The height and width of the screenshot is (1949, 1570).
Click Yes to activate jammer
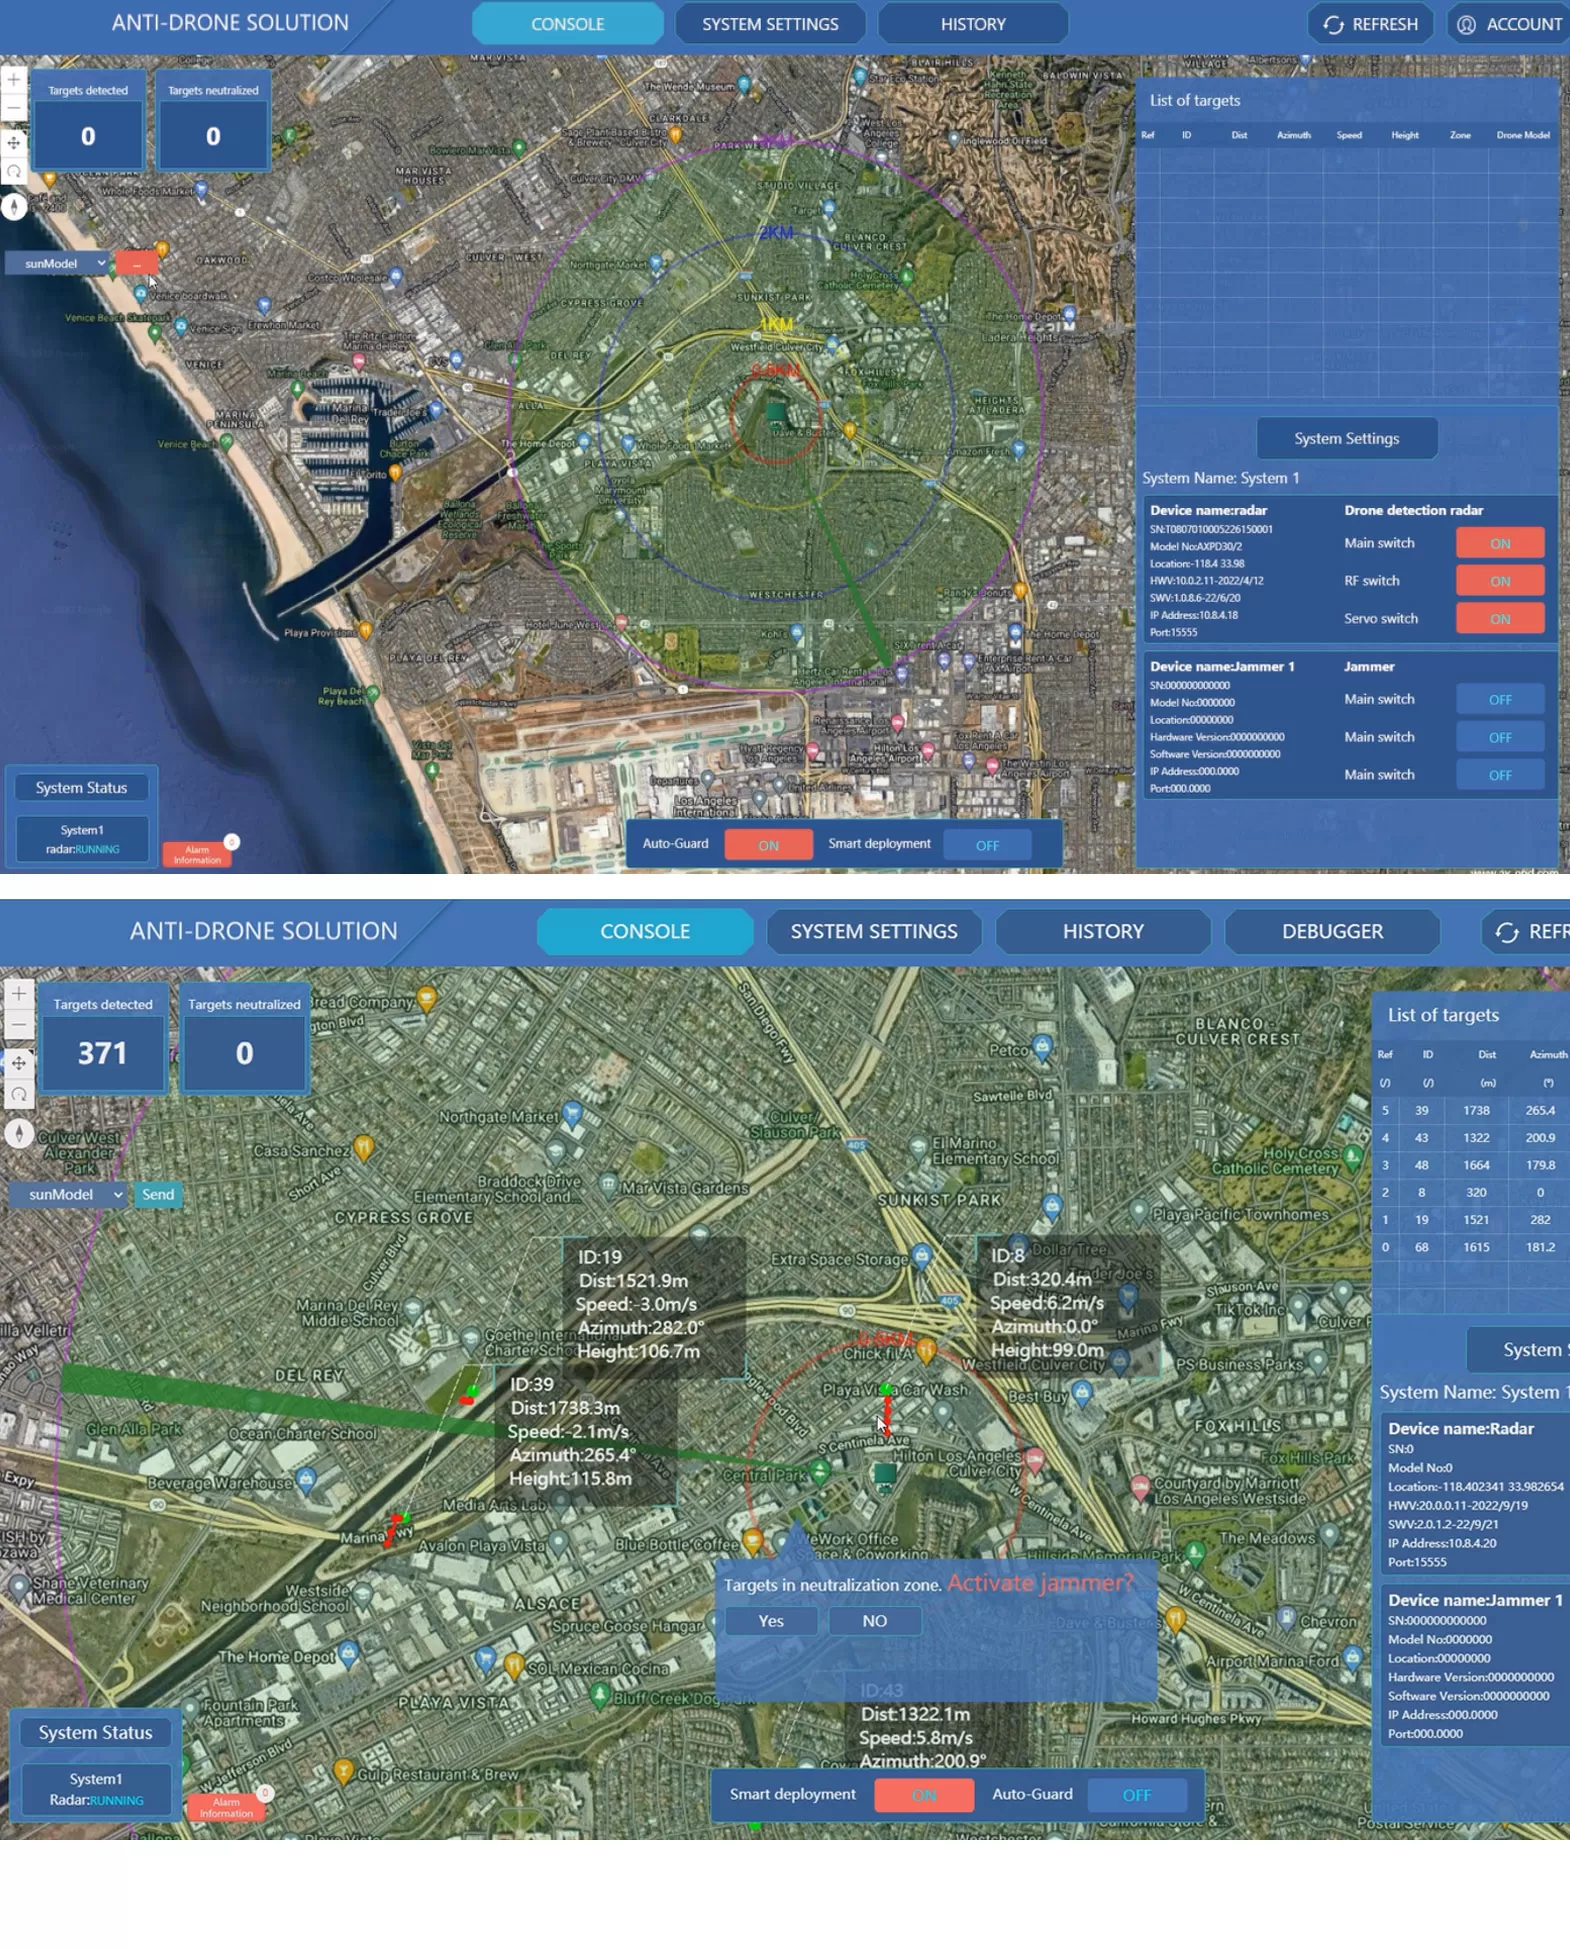click(x=771, y=1621)
